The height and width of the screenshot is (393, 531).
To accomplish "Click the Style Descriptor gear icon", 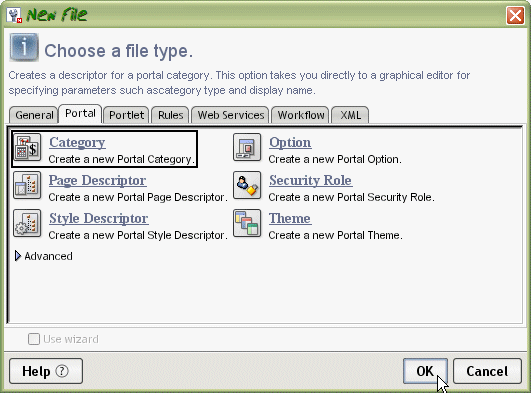I will pyautogui.click(x=27, y=223).
